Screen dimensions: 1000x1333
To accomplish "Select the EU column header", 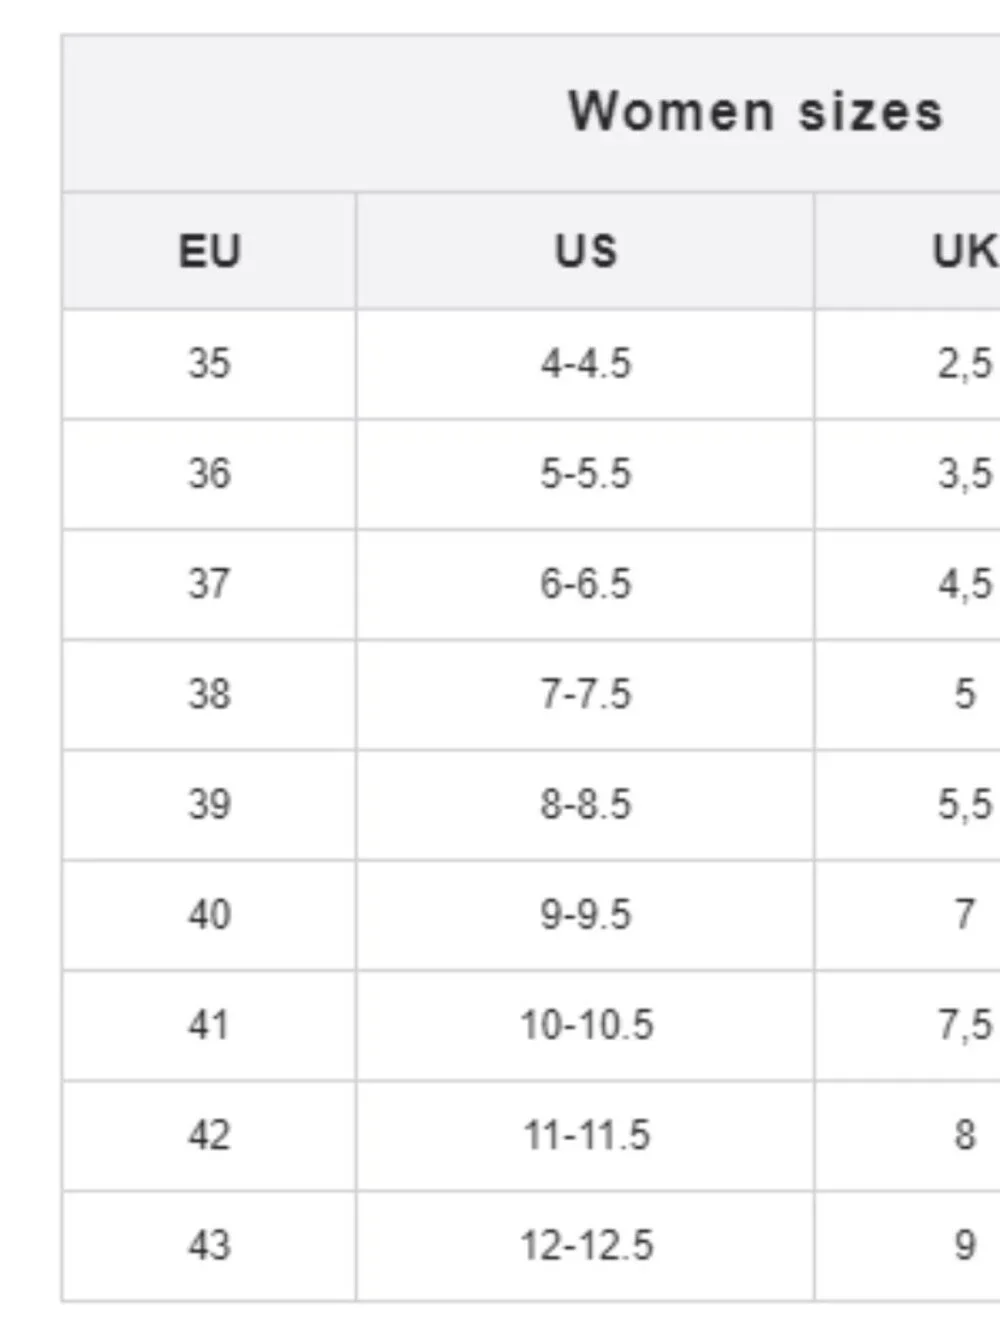I will 209,251.
